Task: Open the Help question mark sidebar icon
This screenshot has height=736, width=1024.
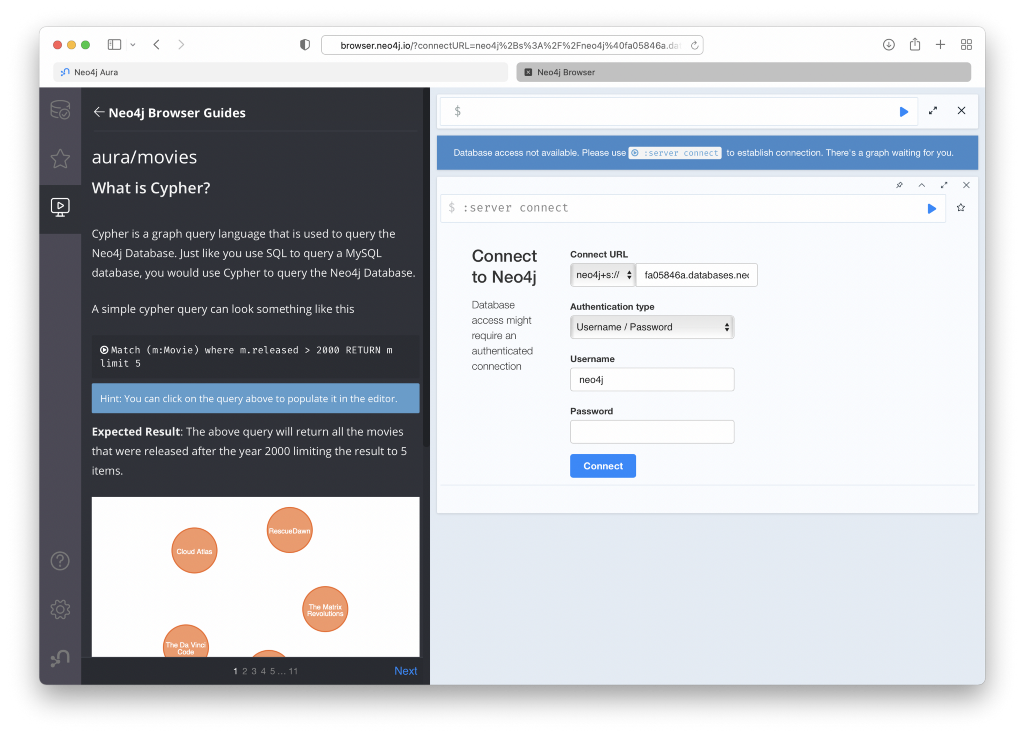Action: (x=60, y=560)
